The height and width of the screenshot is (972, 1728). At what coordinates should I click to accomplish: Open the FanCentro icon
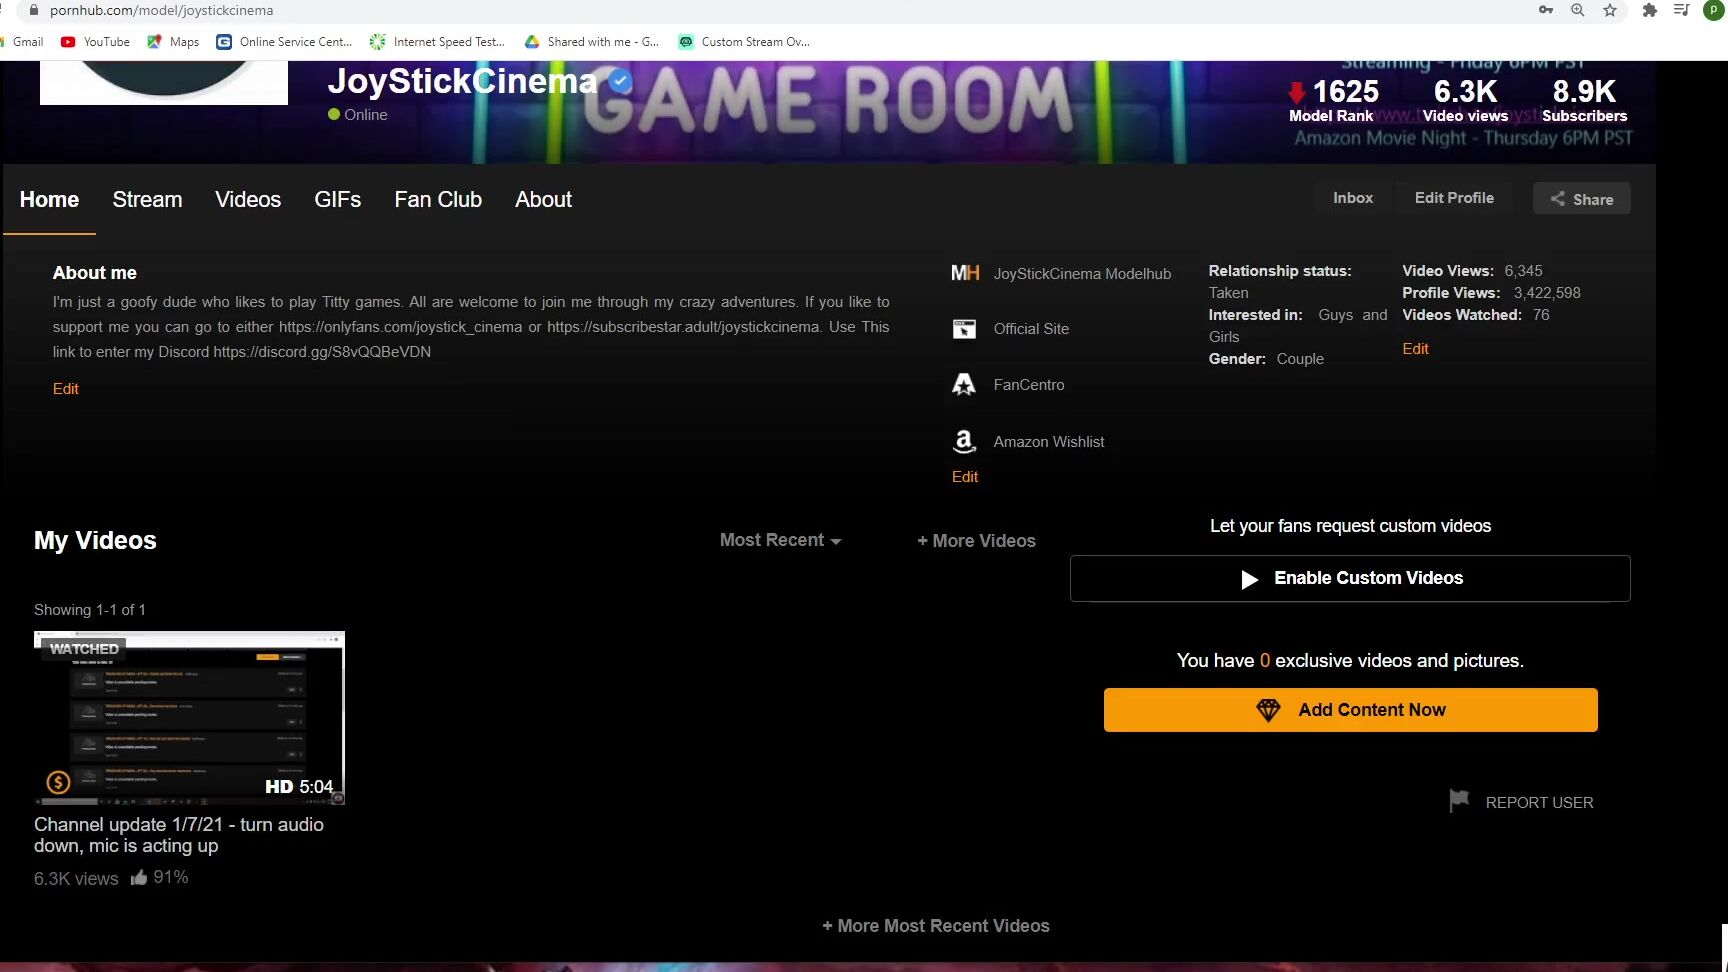[x=963, y=384]
